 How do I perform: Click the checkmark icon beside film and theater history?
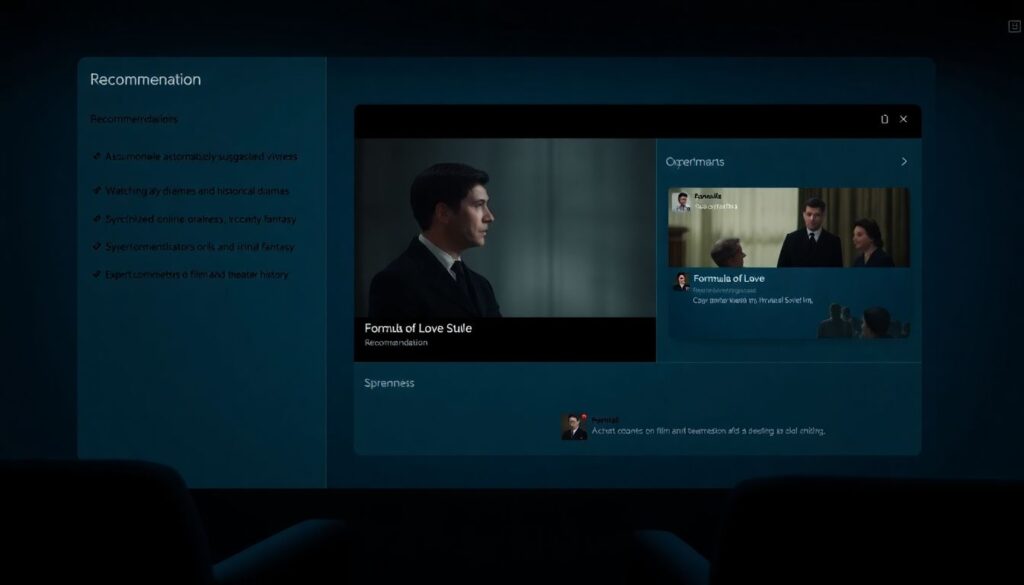(97, 274)
